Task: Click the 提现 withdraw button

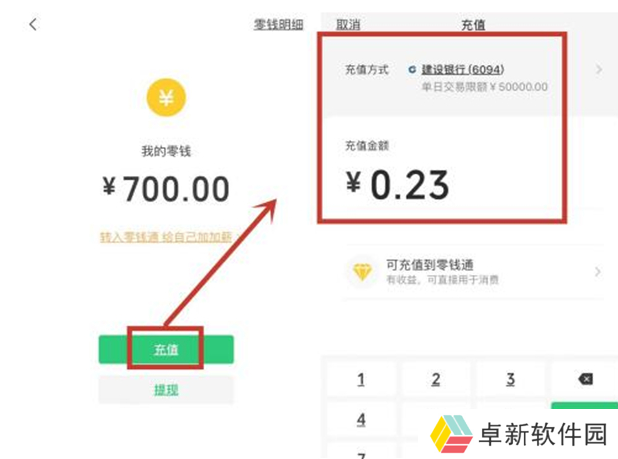Action: (x=166, y=390)
